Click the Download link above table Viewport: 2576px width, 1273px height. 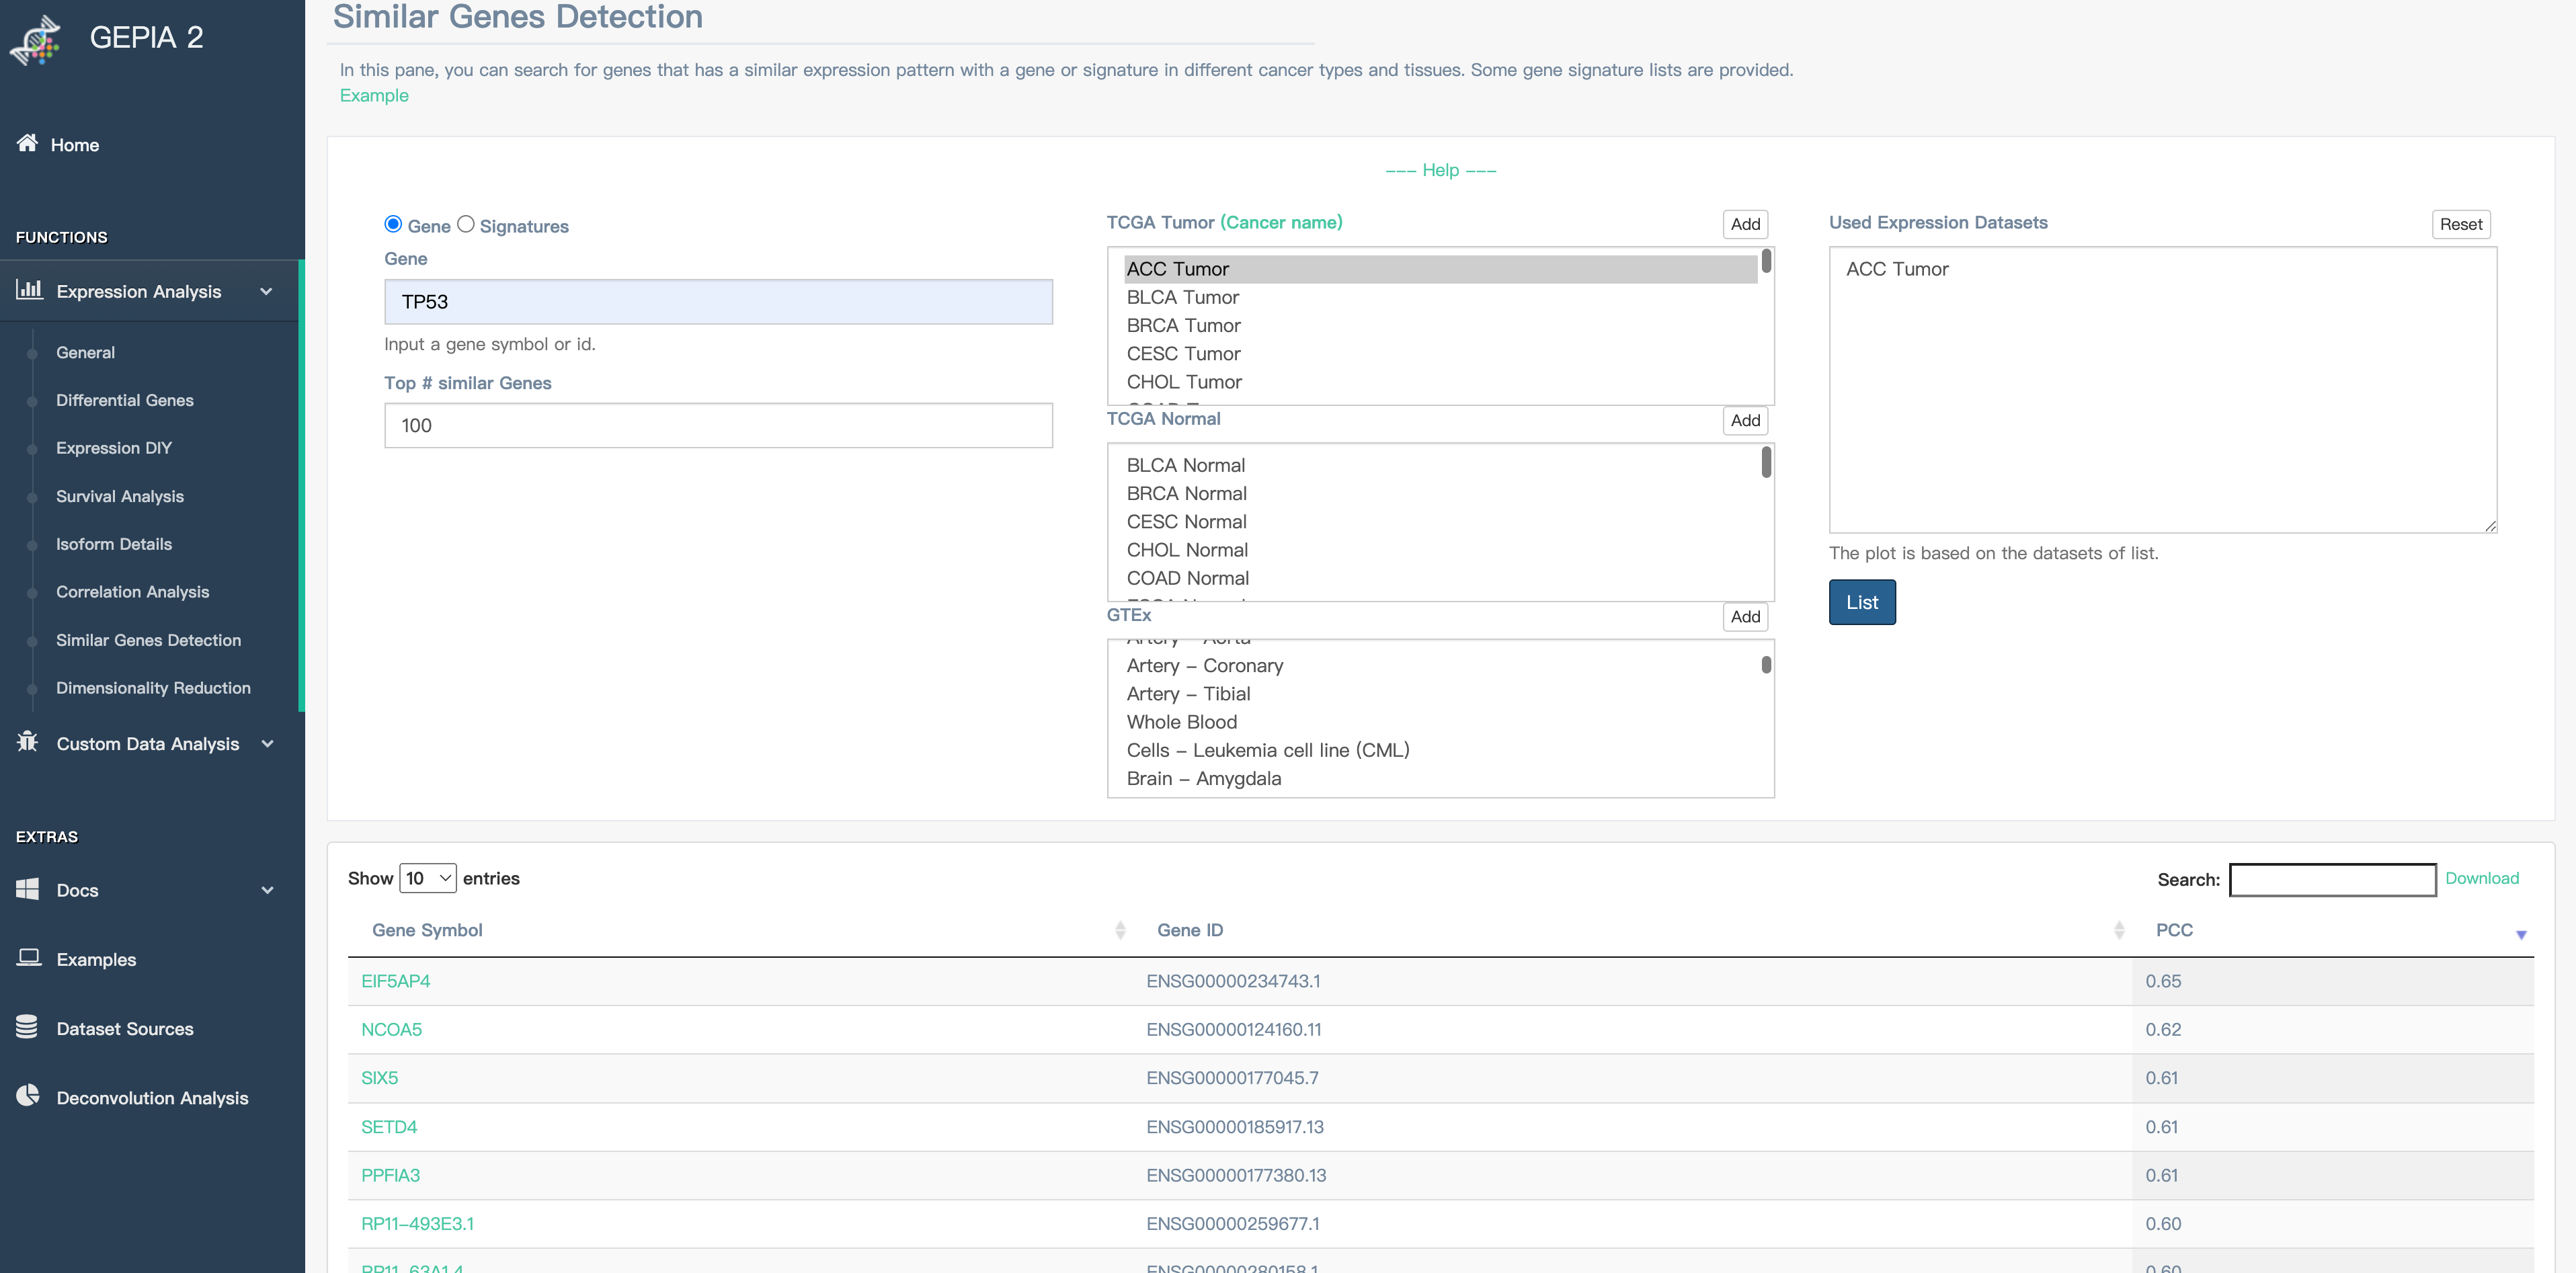[x=2481, y=878]
